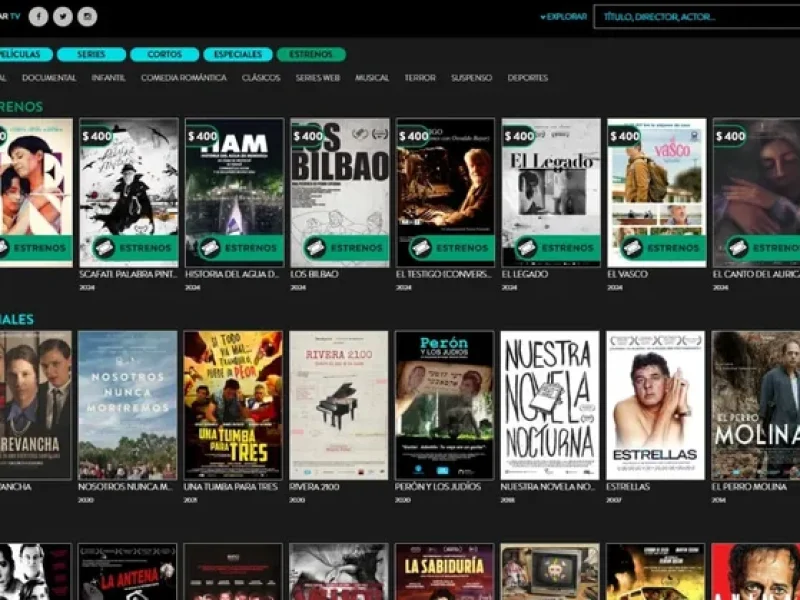Open the Estrellas title link
The width and height of the screenshot is (800, 600).
click(628, 487)
